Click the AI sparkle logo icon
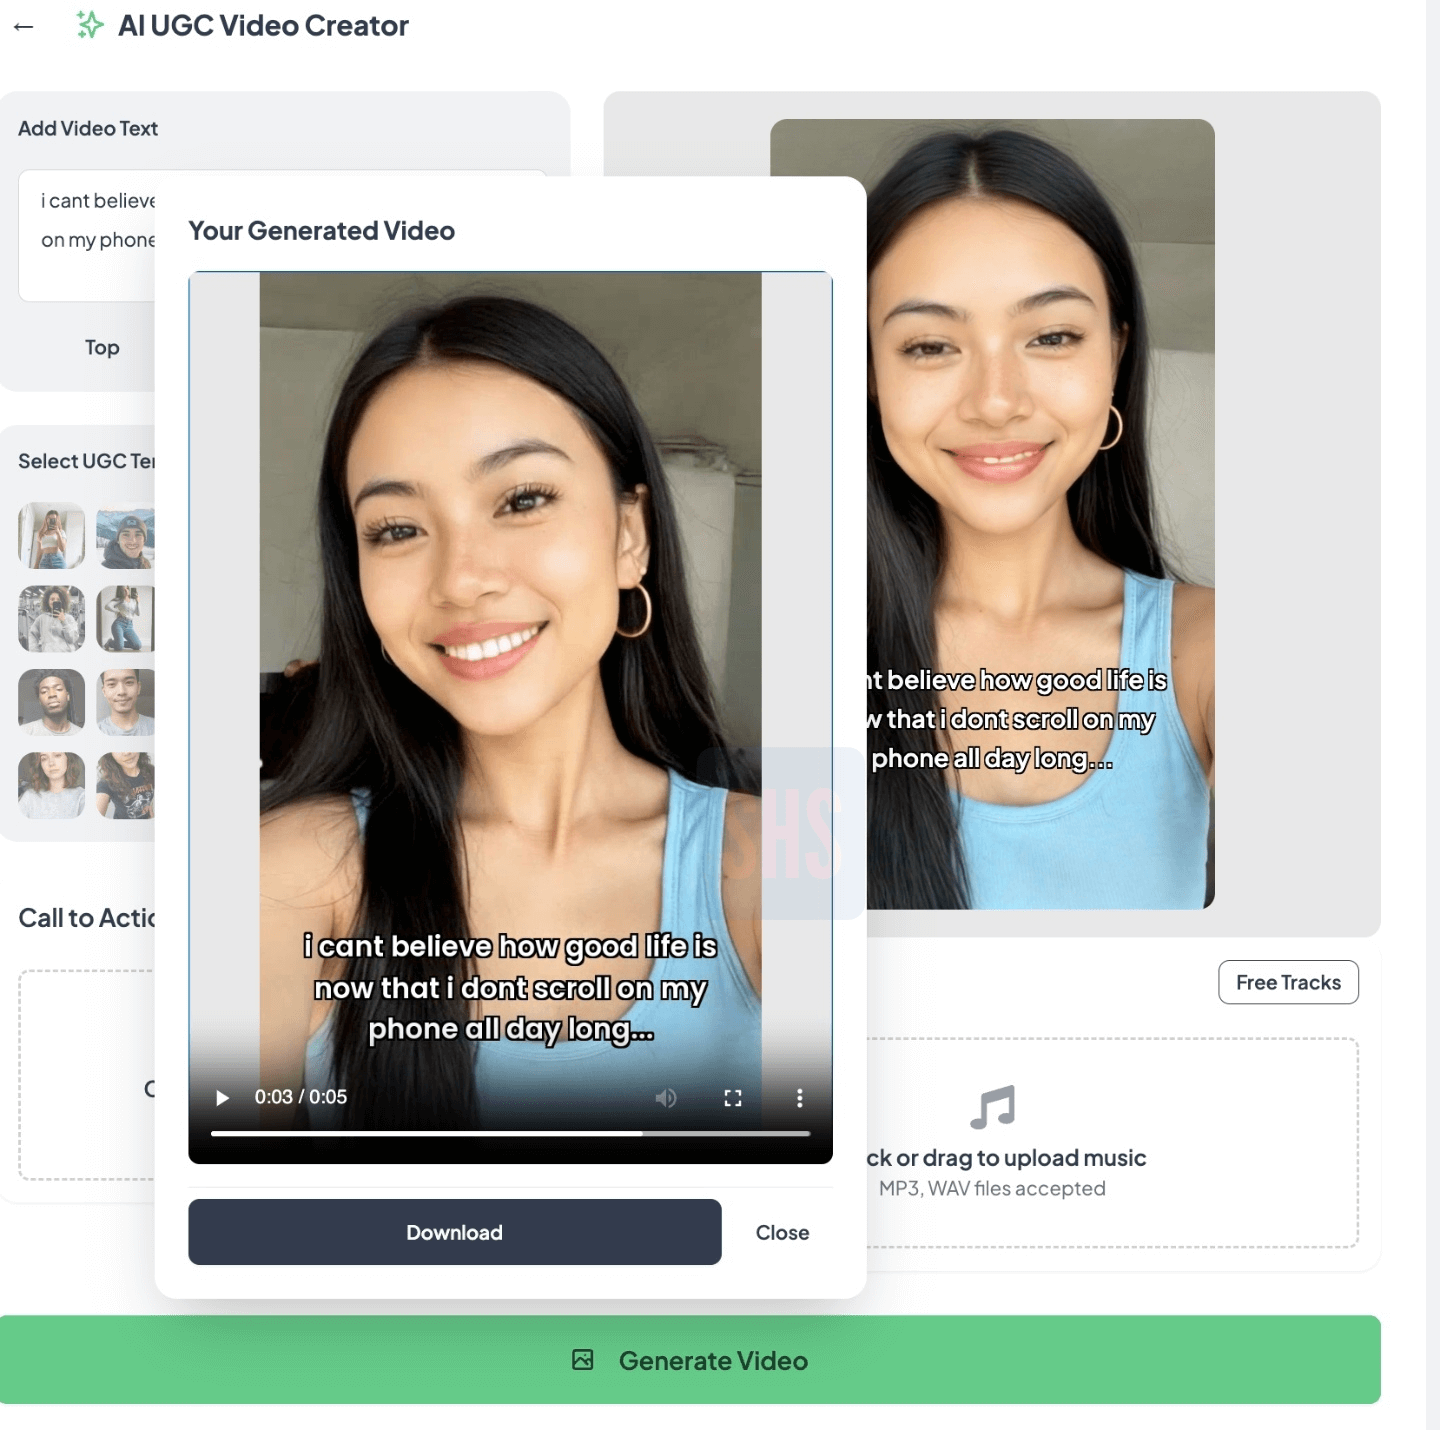1440x1430 pixels. click(90, 25)
